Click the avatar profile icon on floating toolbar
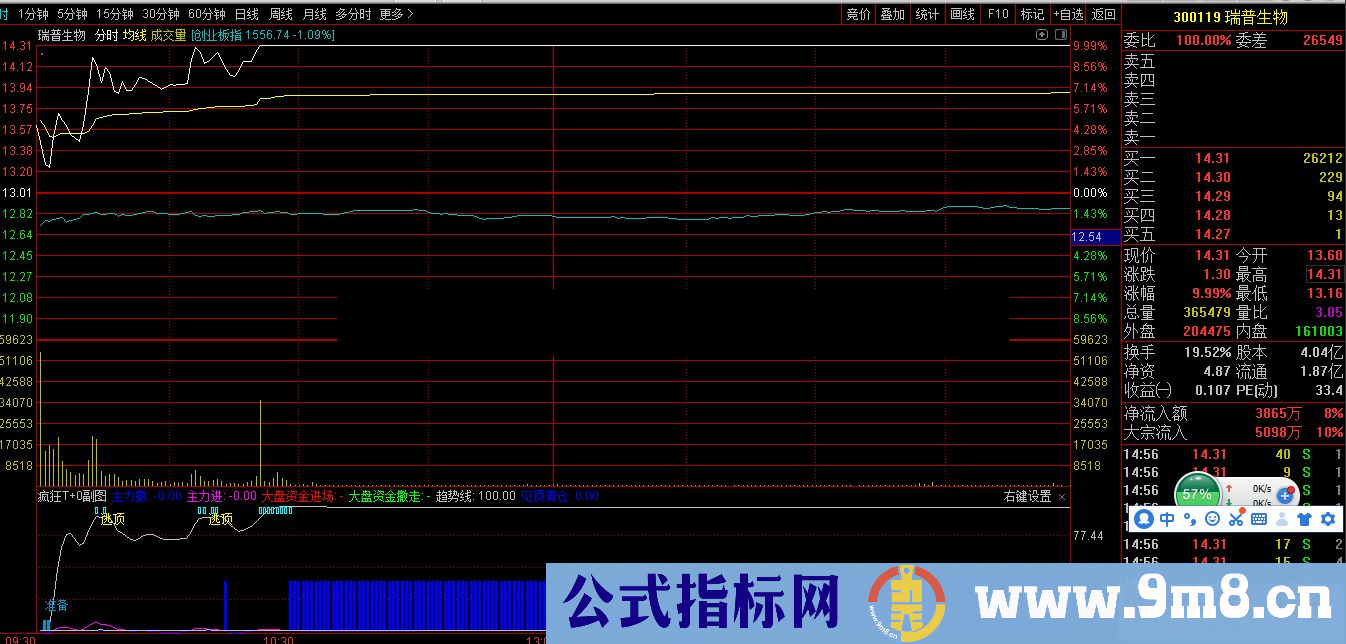Image resolution: width=1346 pixels, height=644 pixels. [x=1282, y=520]
